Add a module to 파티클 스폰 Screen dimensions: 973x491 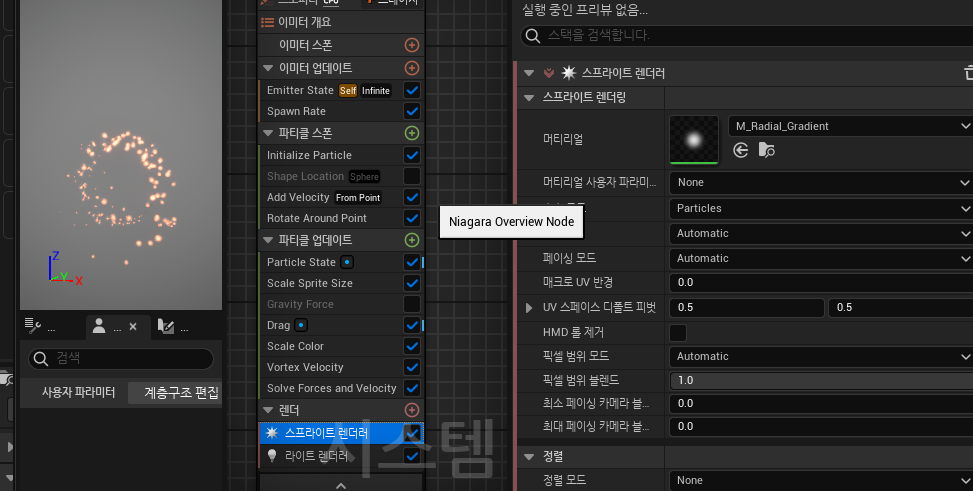411,133
